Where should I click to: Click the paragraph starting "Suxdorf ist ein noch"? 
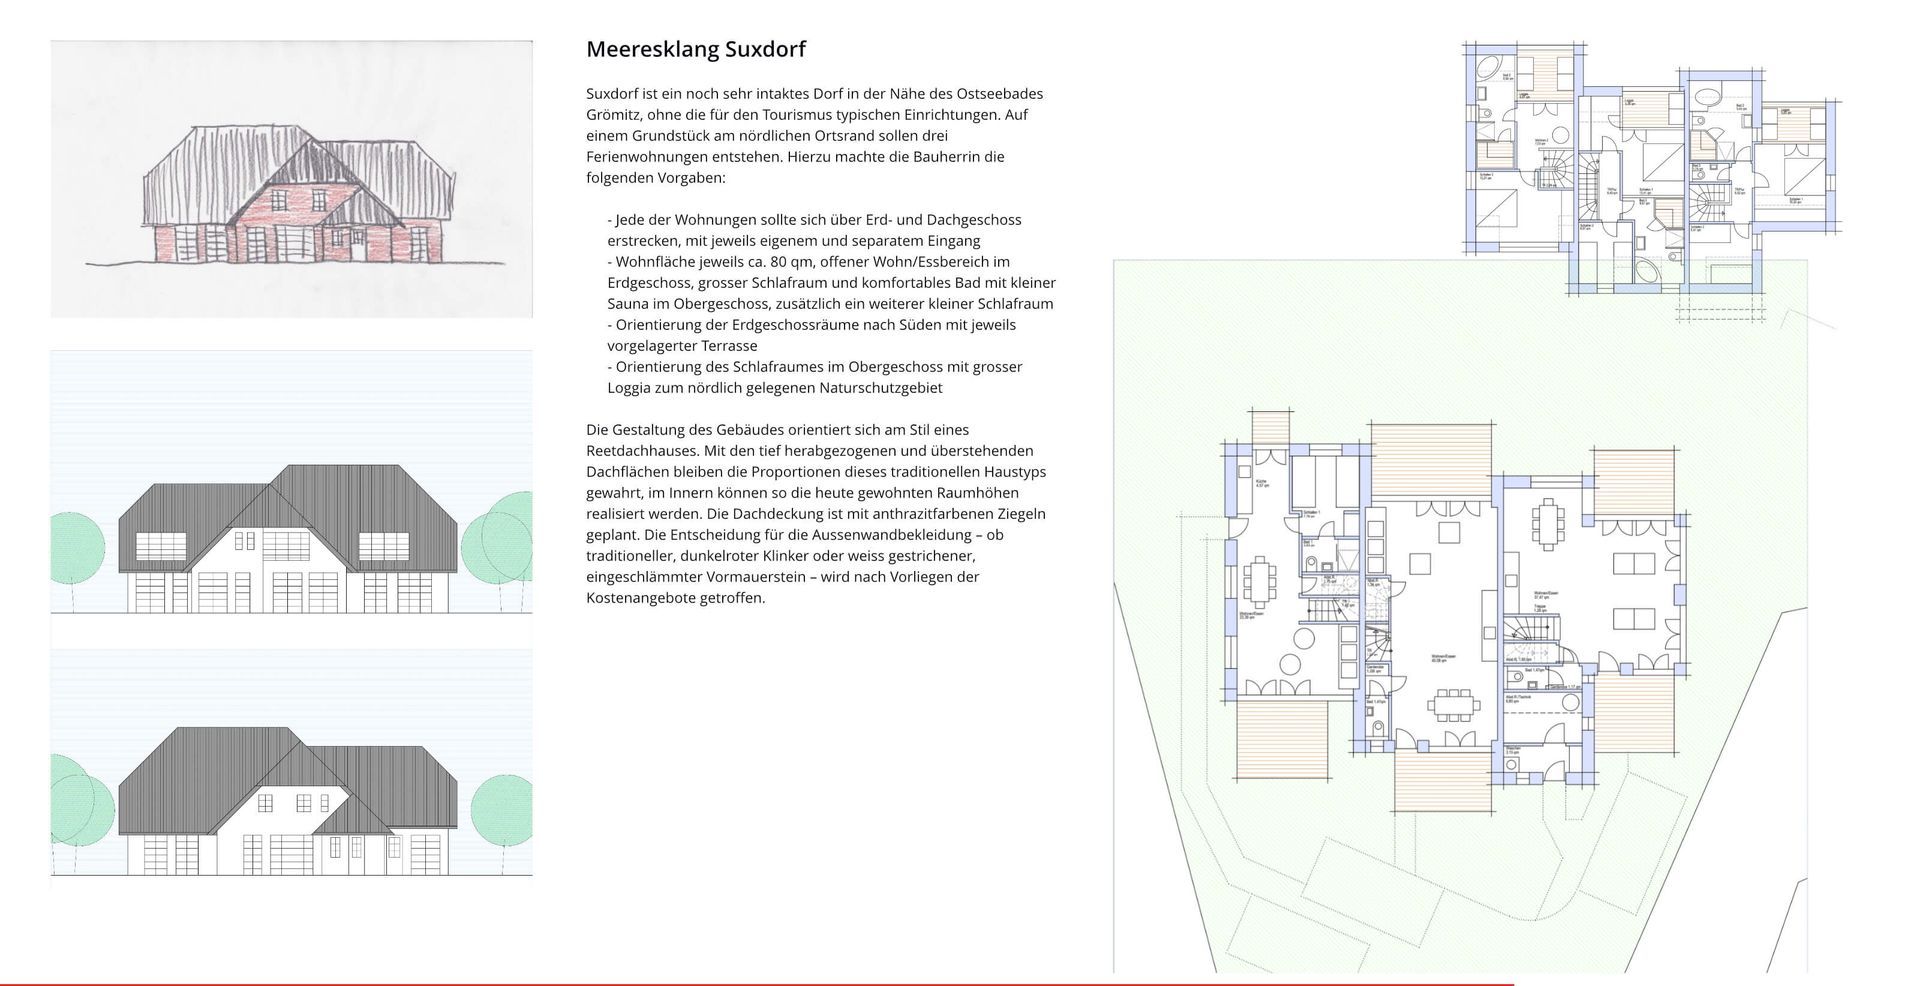(x=815, y=135)
